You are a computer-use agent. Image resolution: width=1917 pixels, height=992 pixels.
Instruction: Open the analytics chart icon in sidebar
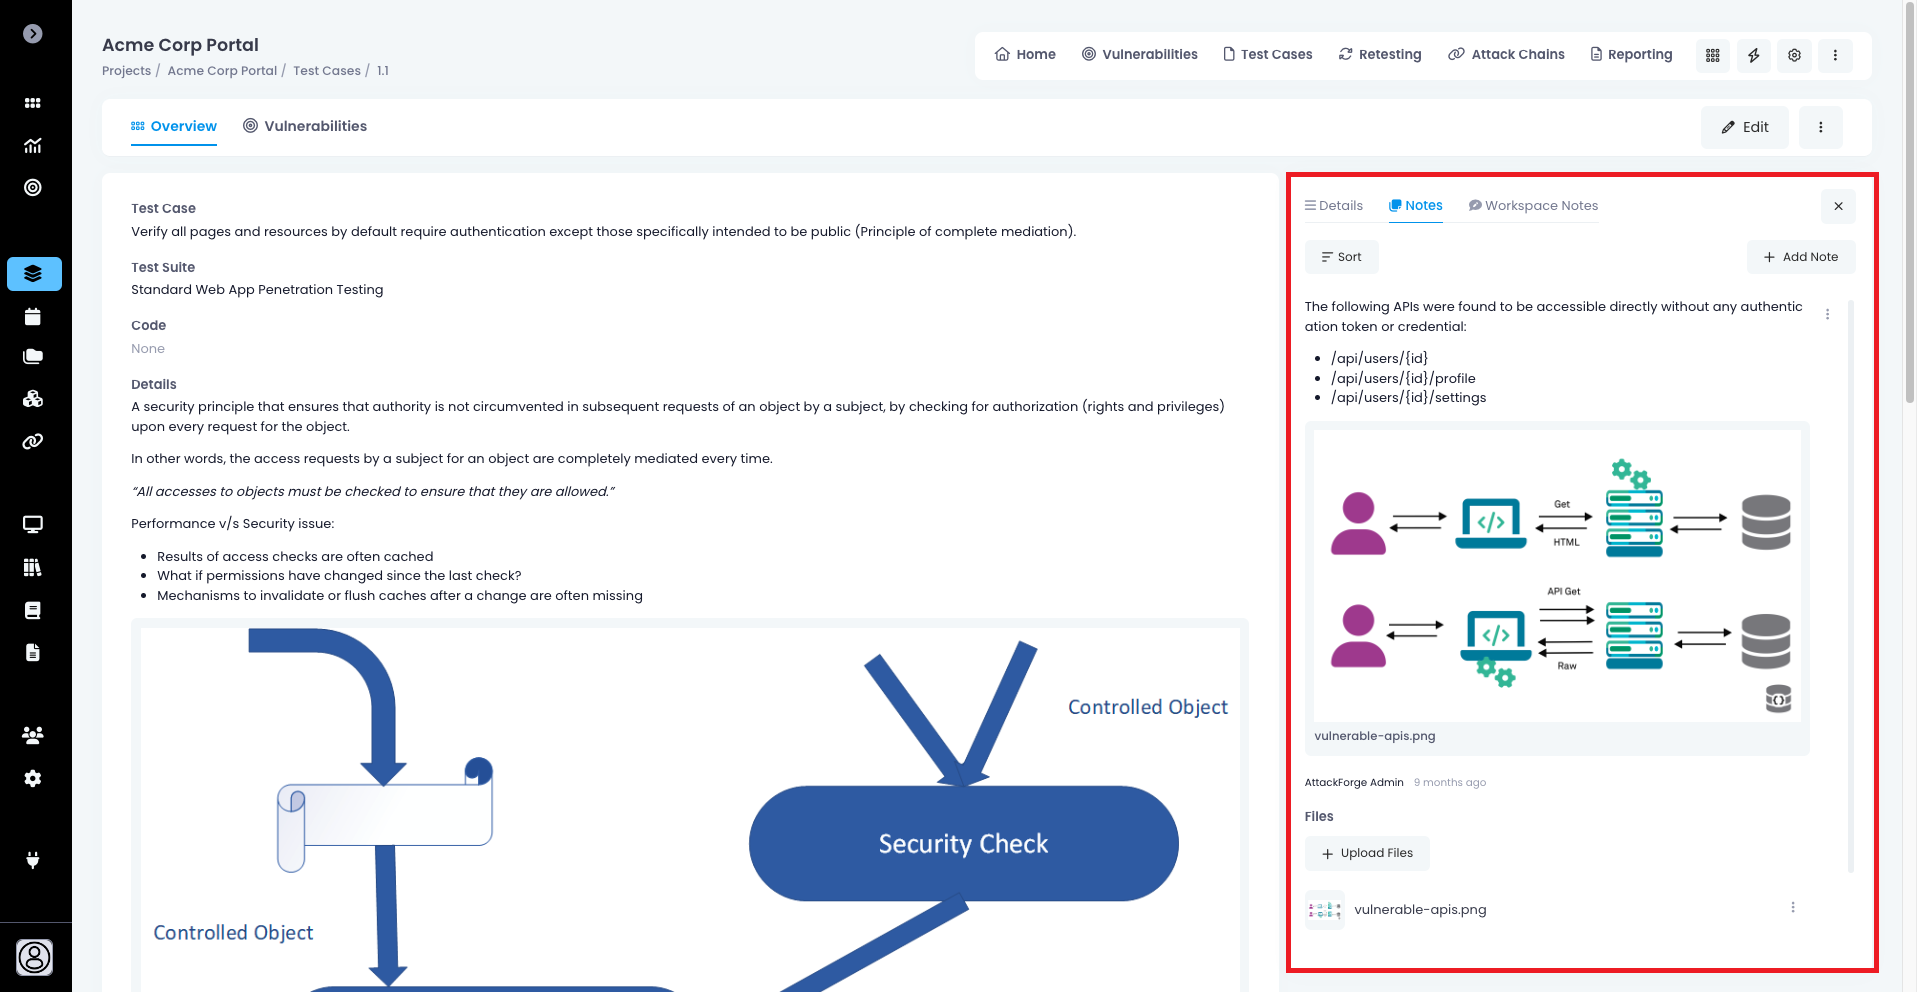[33, 146]
